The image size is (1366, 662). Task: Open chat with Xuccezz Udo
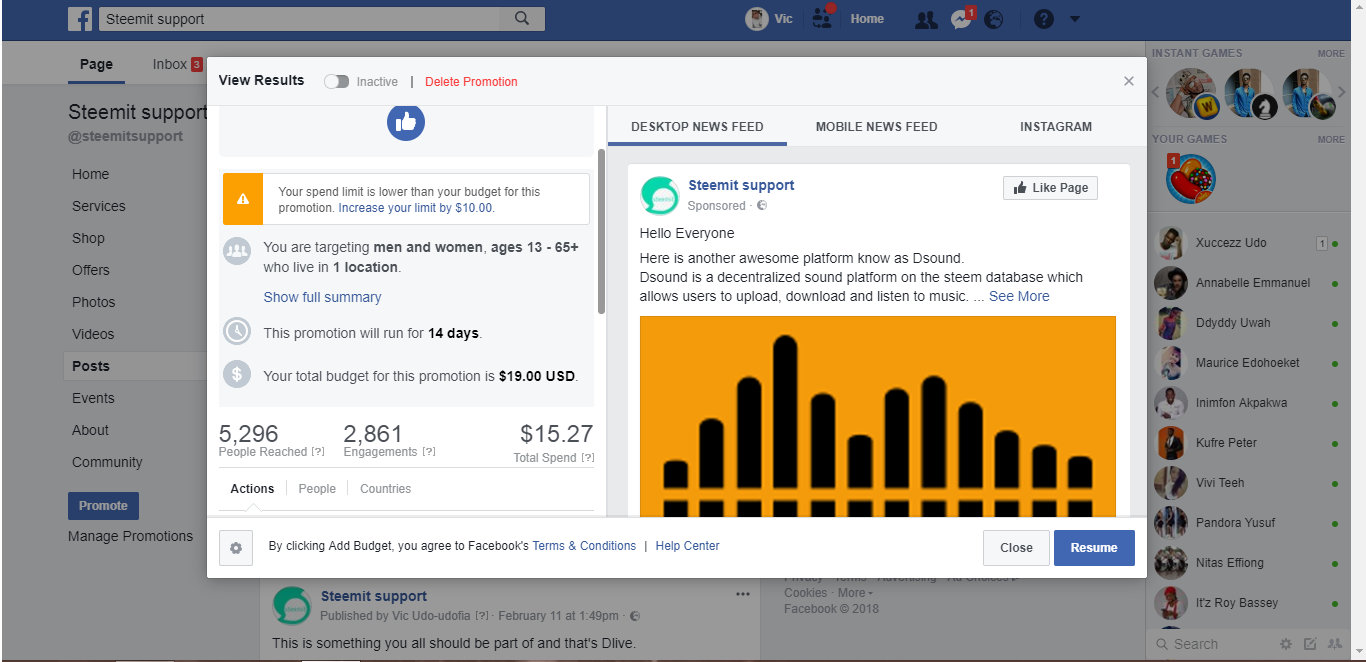[x=1247, y=243]
